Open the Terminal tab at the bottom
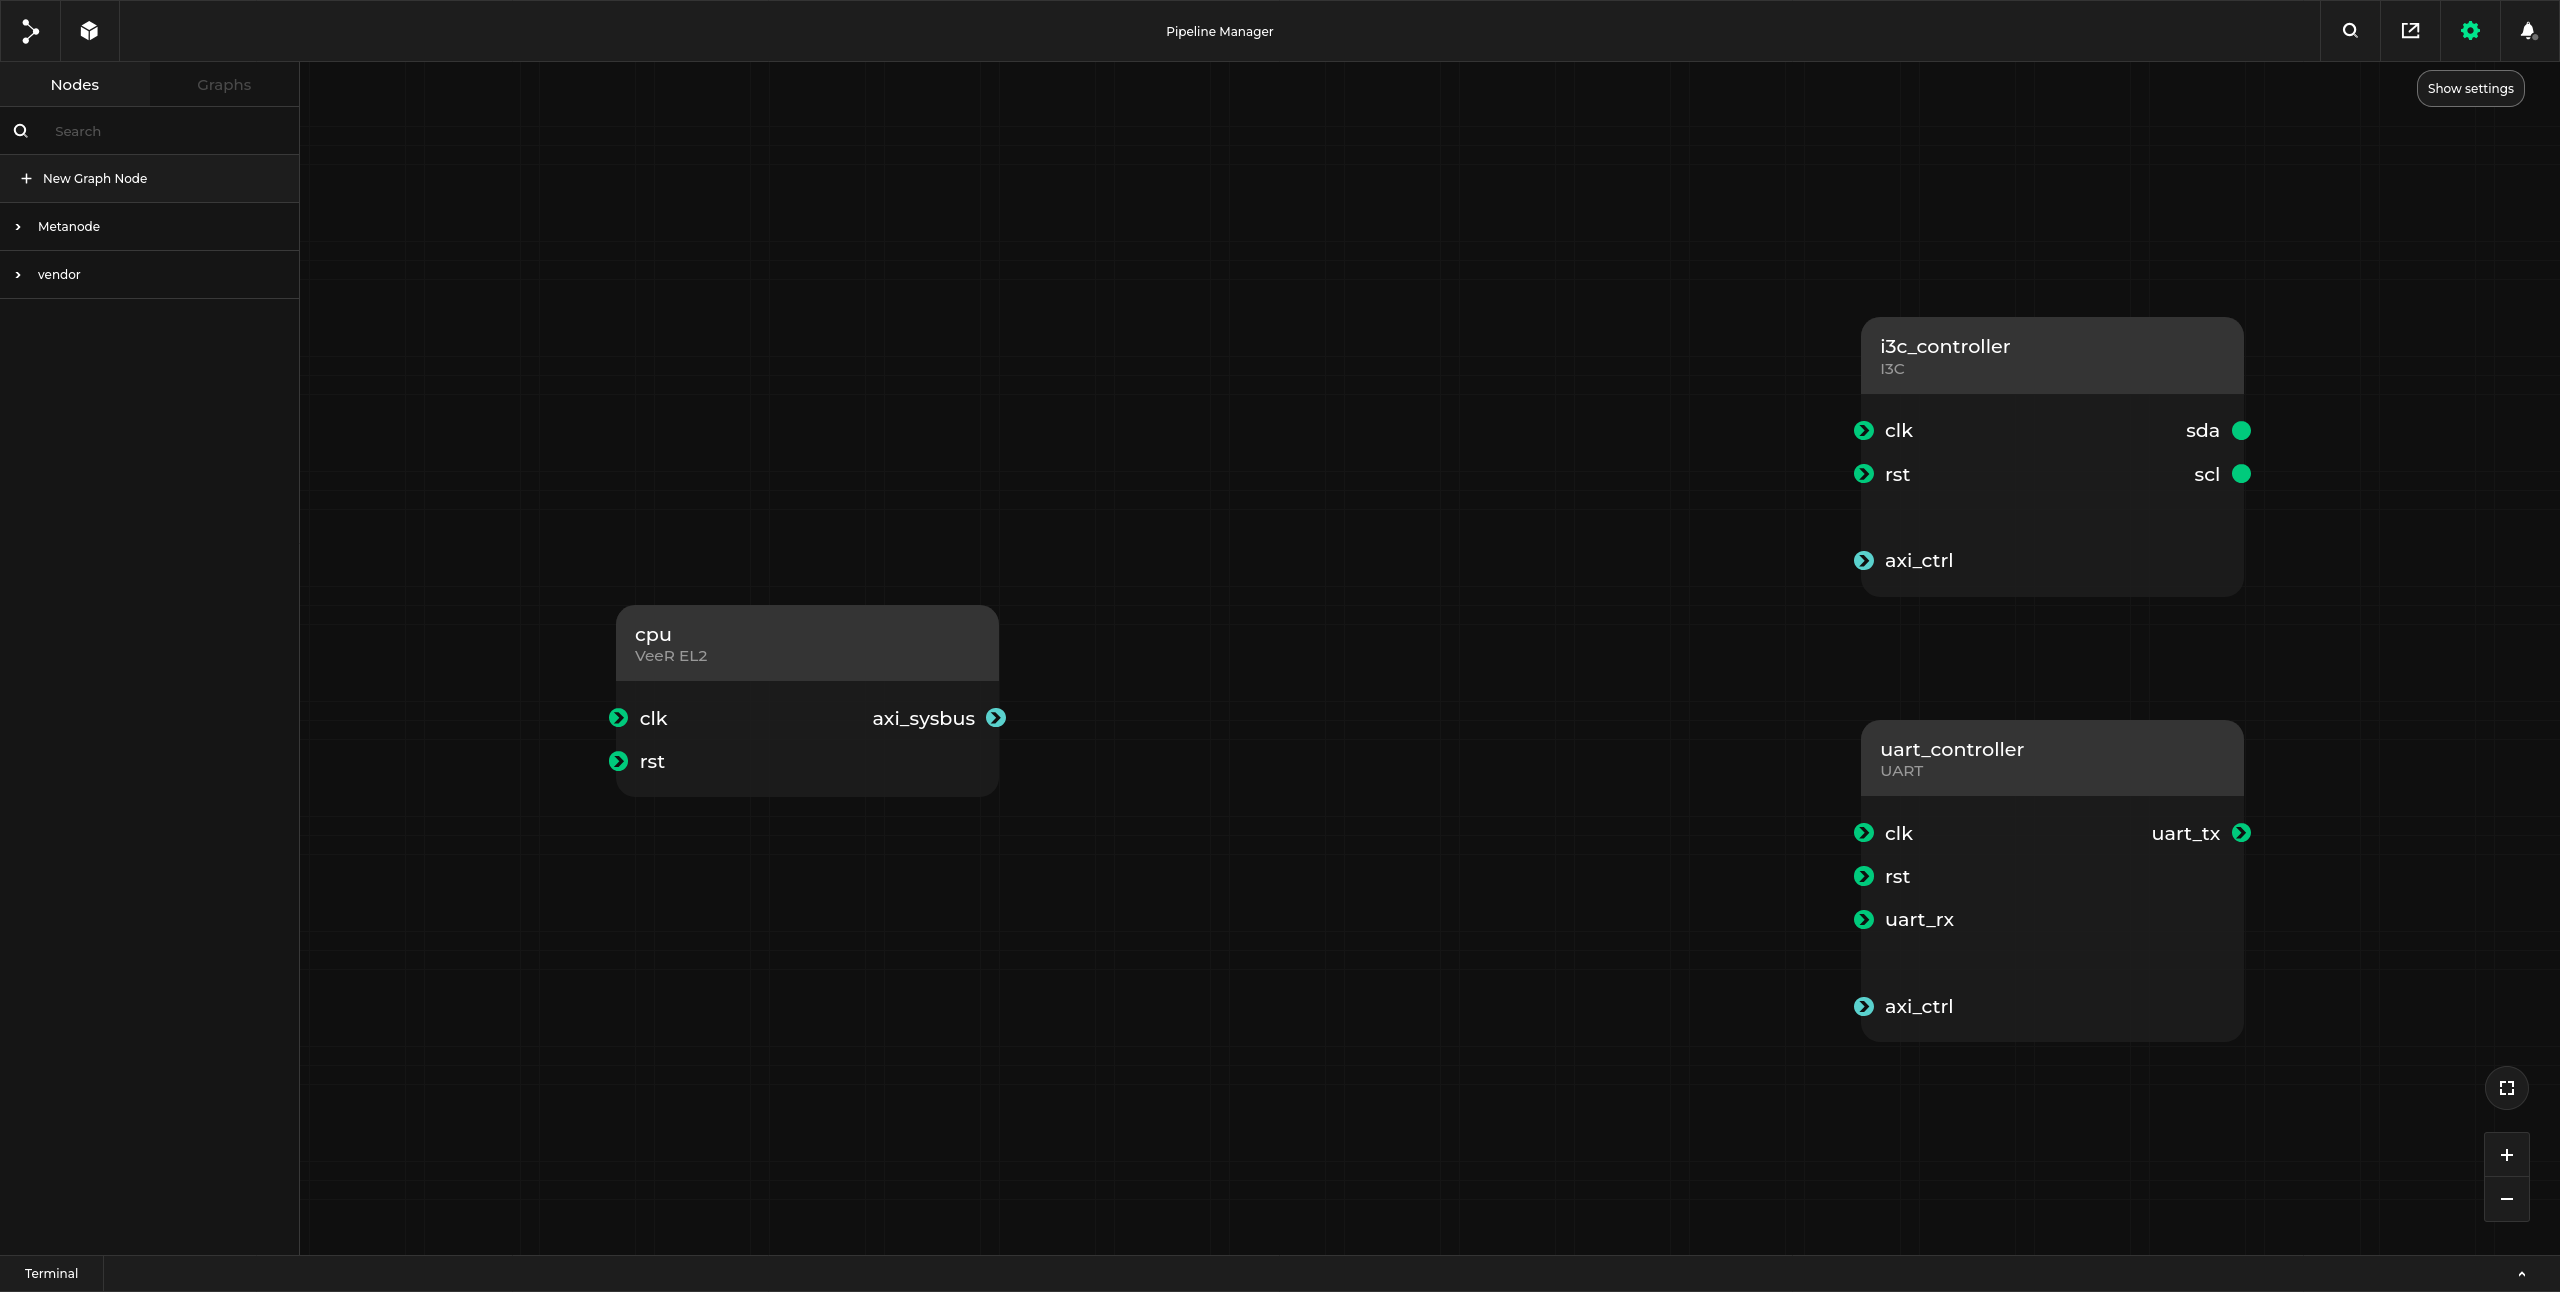The height and width of the screenshot is (1292, 2560). pyautogui.click(x=51, y=1273)
